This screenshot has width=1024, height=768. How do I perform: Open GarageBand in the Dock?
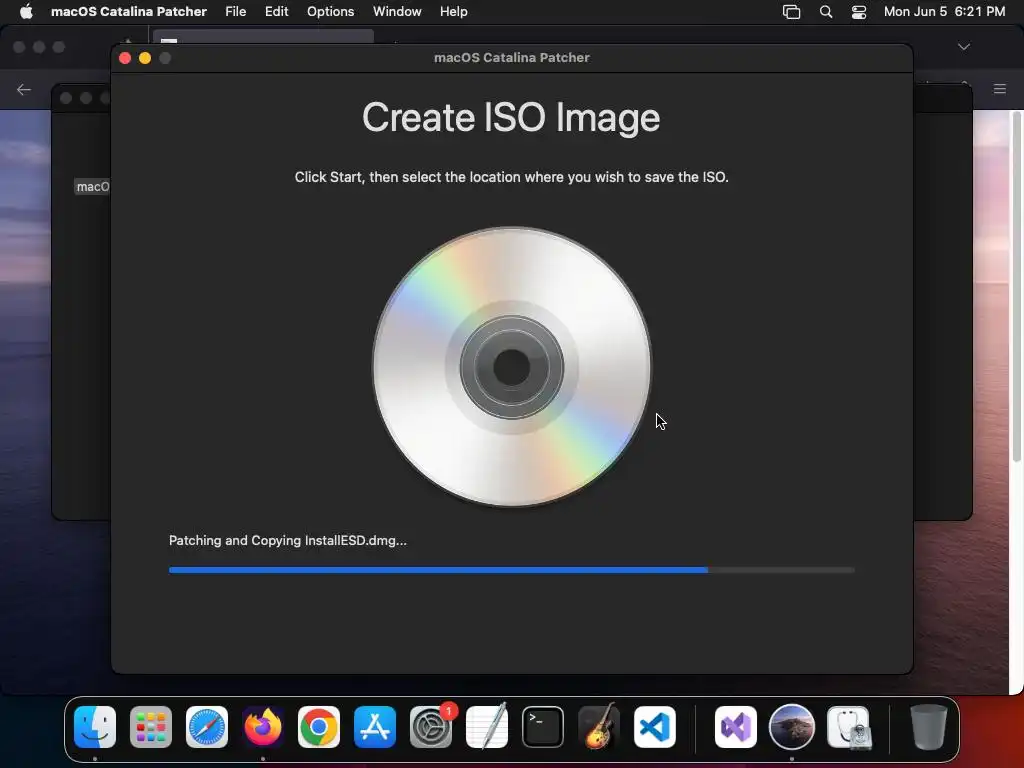coord(599,727)
